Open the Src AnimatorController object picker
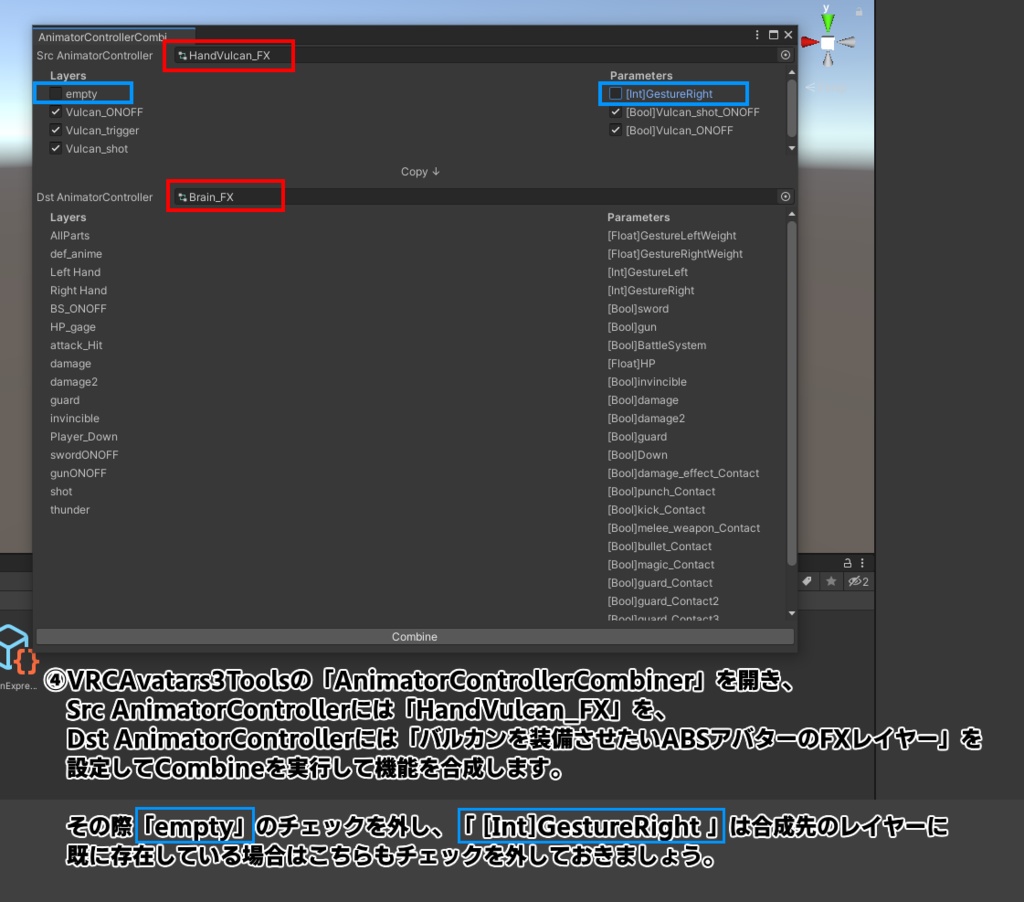Viewport: 1024px width, 902px height. coord(785,56)
